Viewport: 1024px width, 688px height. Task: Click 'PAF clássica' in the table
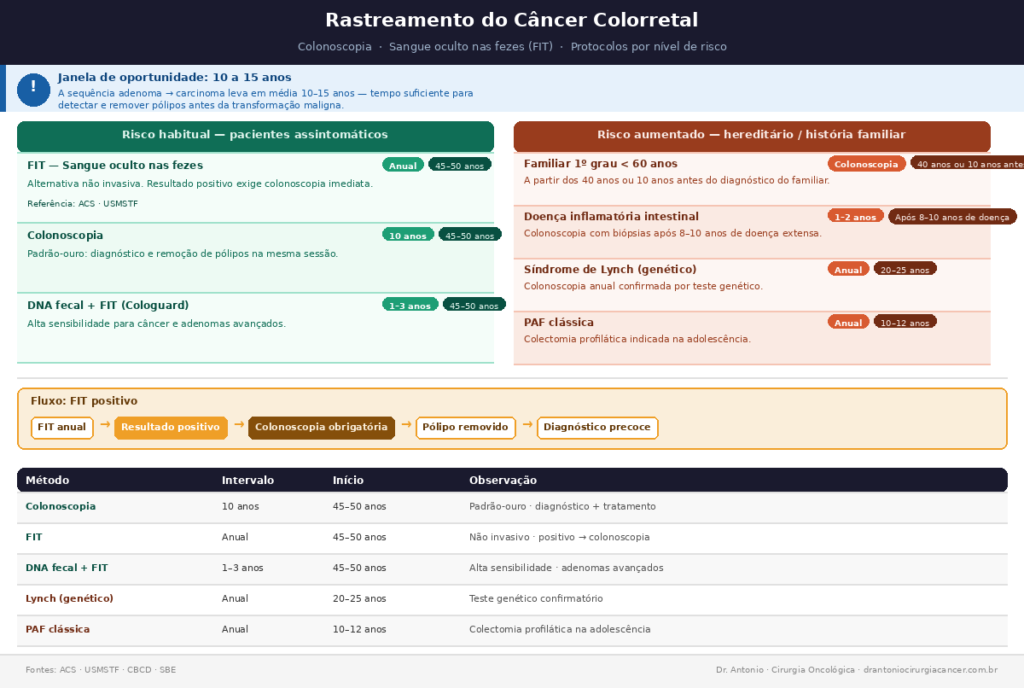click(x=57, y=629)
